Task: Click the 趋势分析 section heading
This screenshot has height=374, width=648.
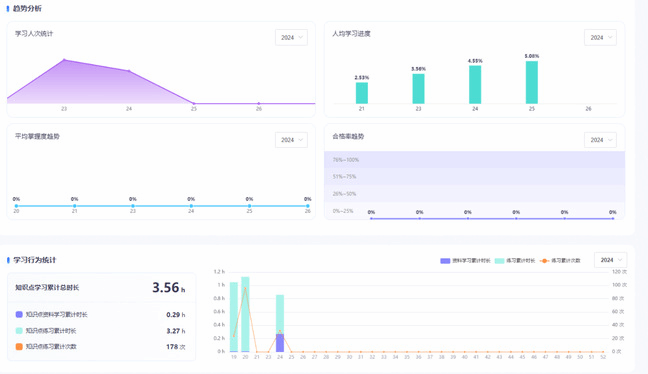Action: click(x=27, y=8)
